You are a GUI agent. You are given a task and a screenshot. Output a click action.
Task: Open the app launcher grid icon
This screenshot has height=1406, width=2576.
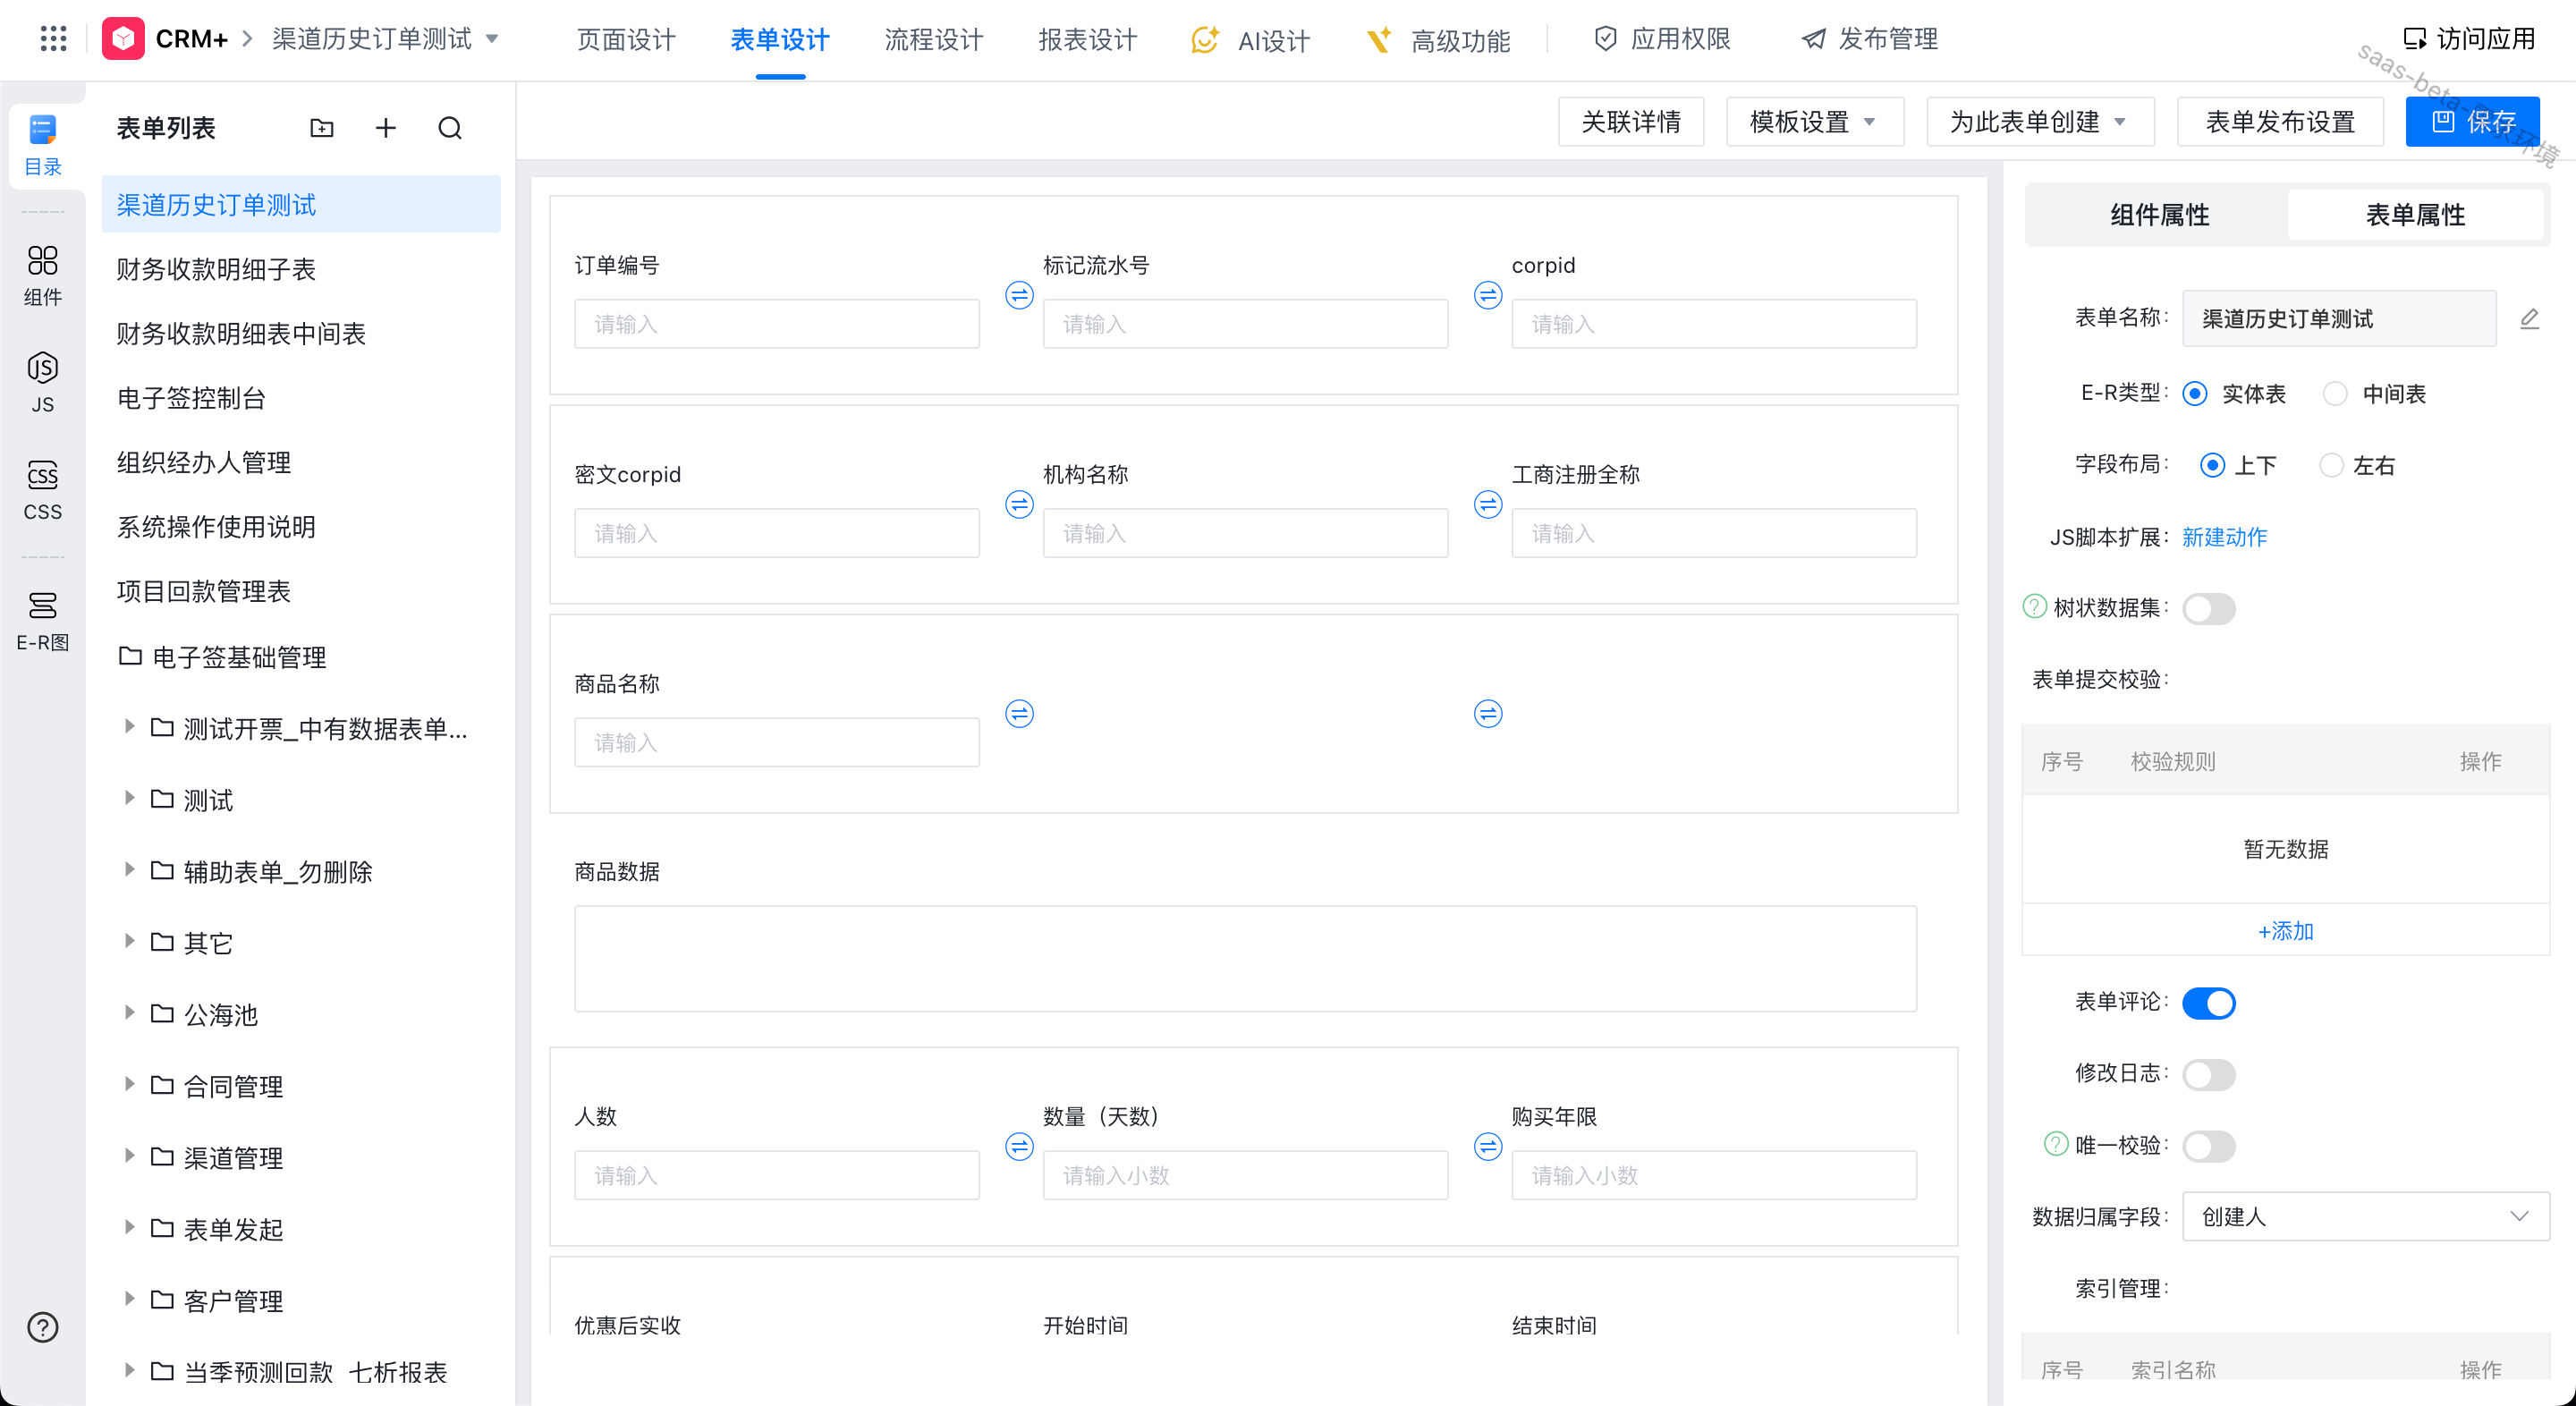point(53,39)
